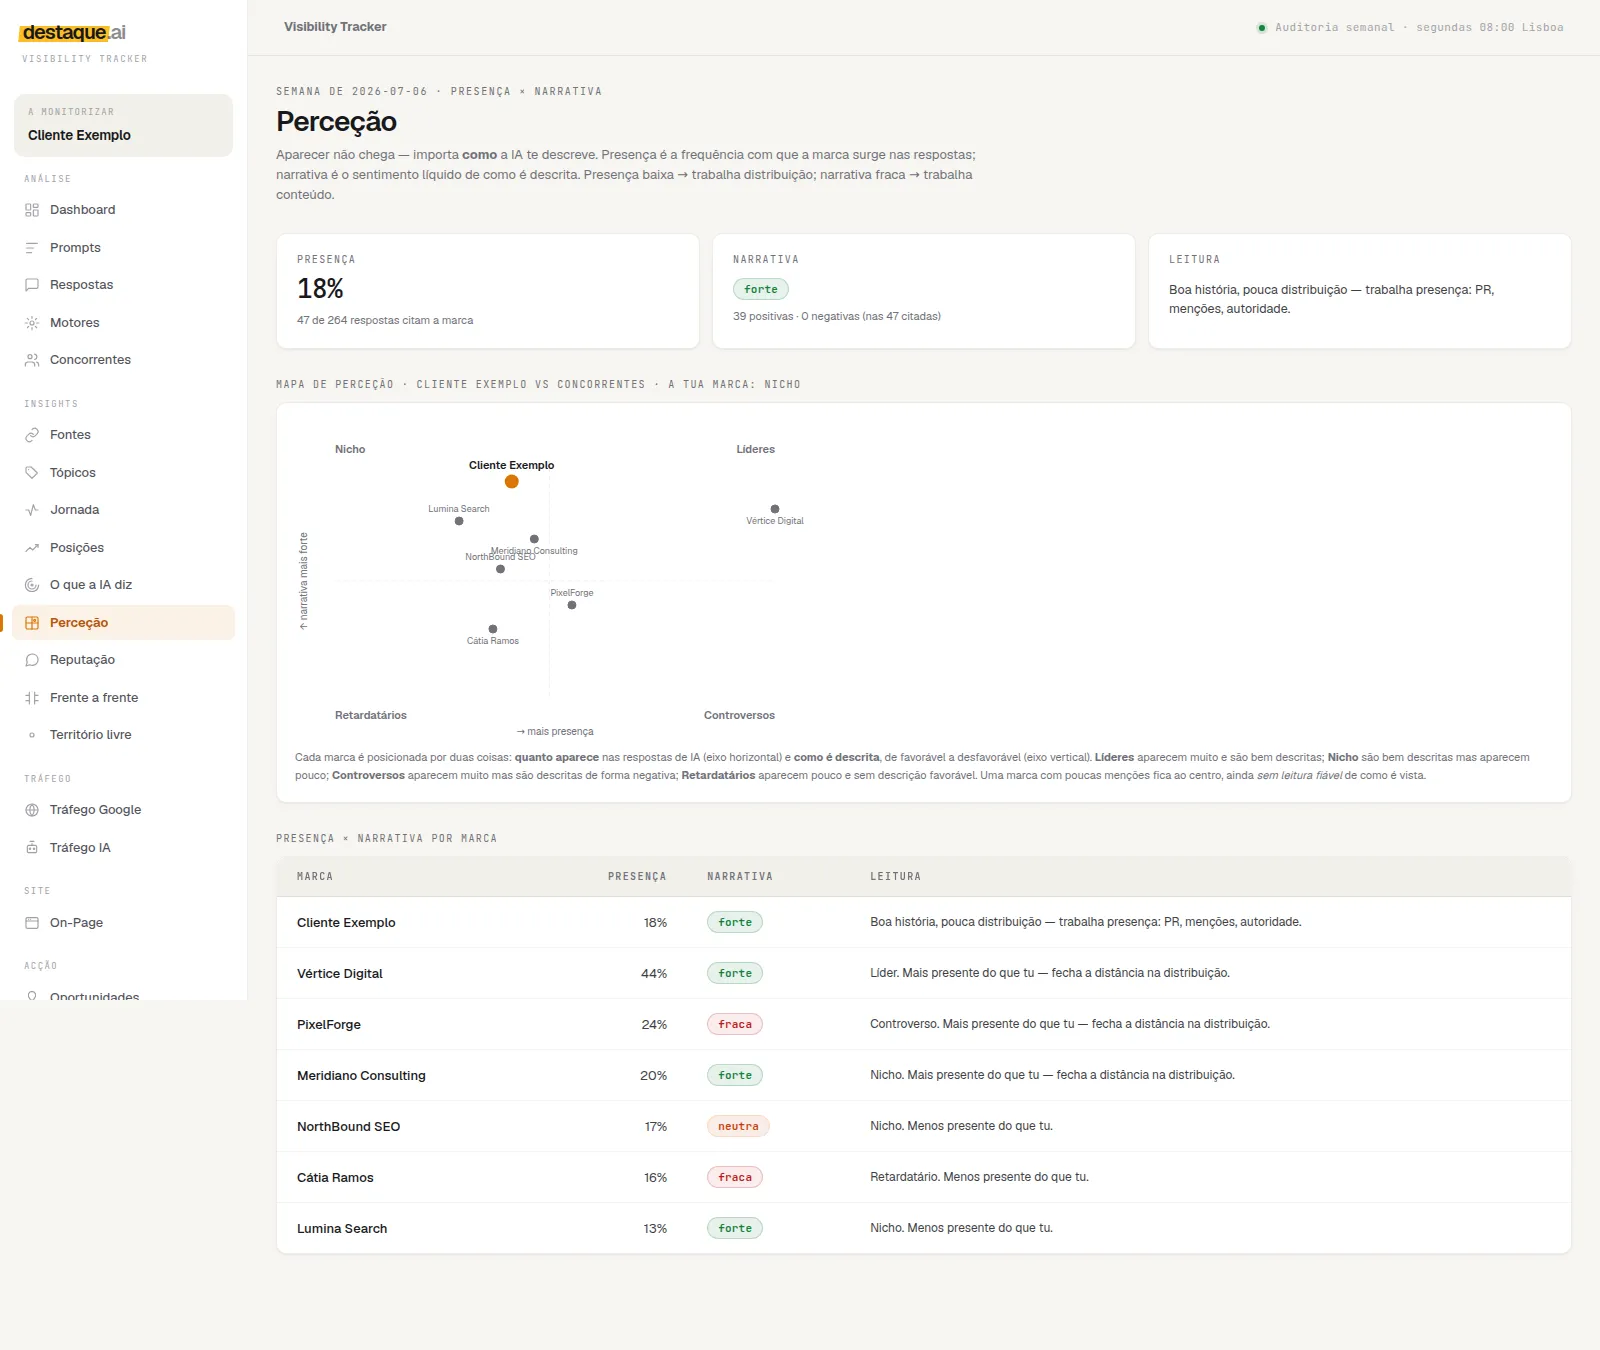Click the PixelForge point on perception map

click(572, 605)
